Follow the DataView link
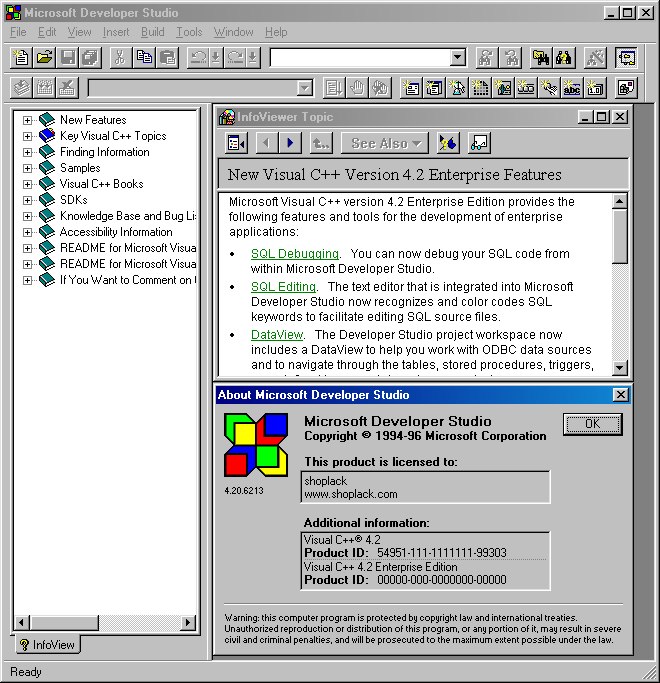660x683 pixels. pyautogui.click(x=277, y=335)
